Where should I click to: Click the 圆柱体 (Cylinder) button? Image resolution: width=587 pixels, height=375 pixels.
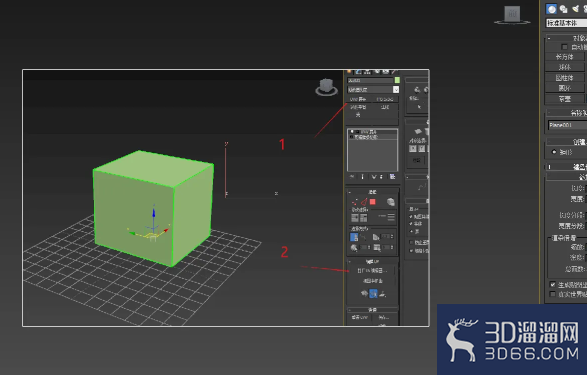[565, 78]
